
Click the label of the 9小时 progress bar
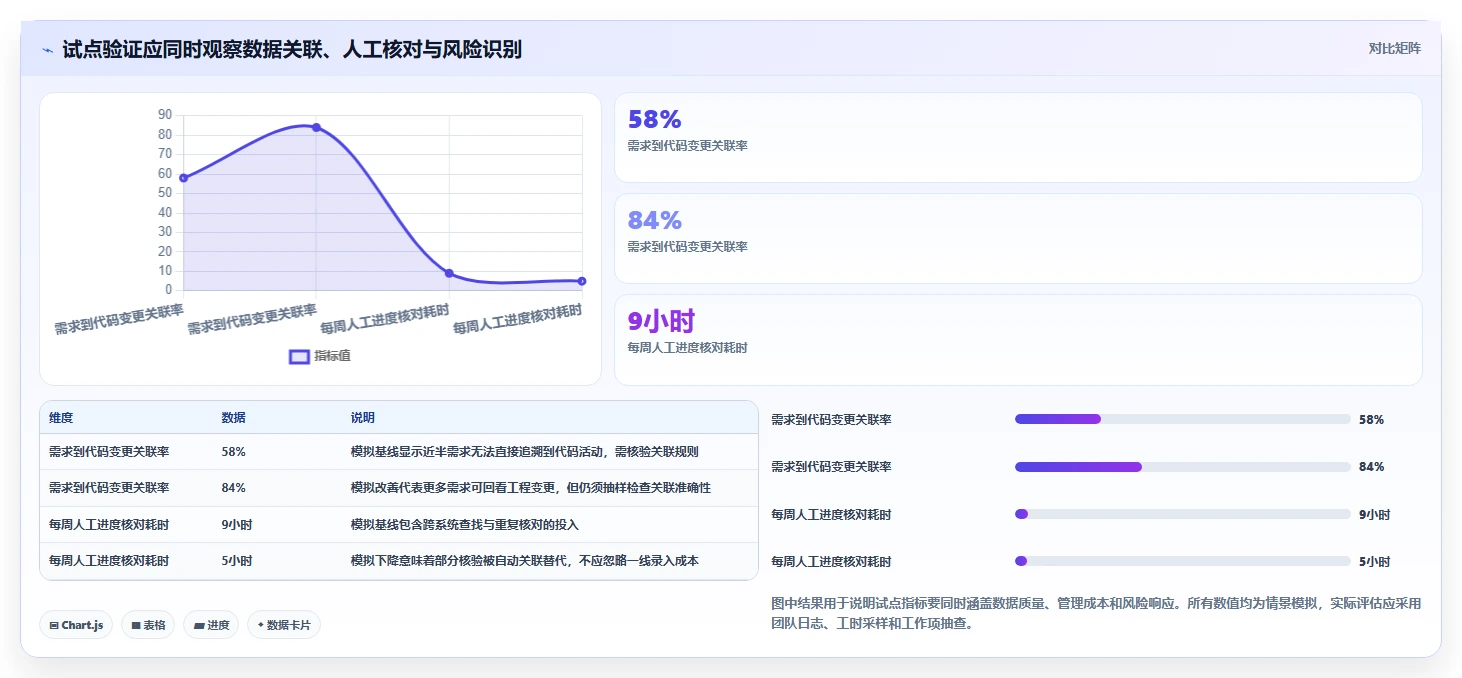click(x=831, y=515)
